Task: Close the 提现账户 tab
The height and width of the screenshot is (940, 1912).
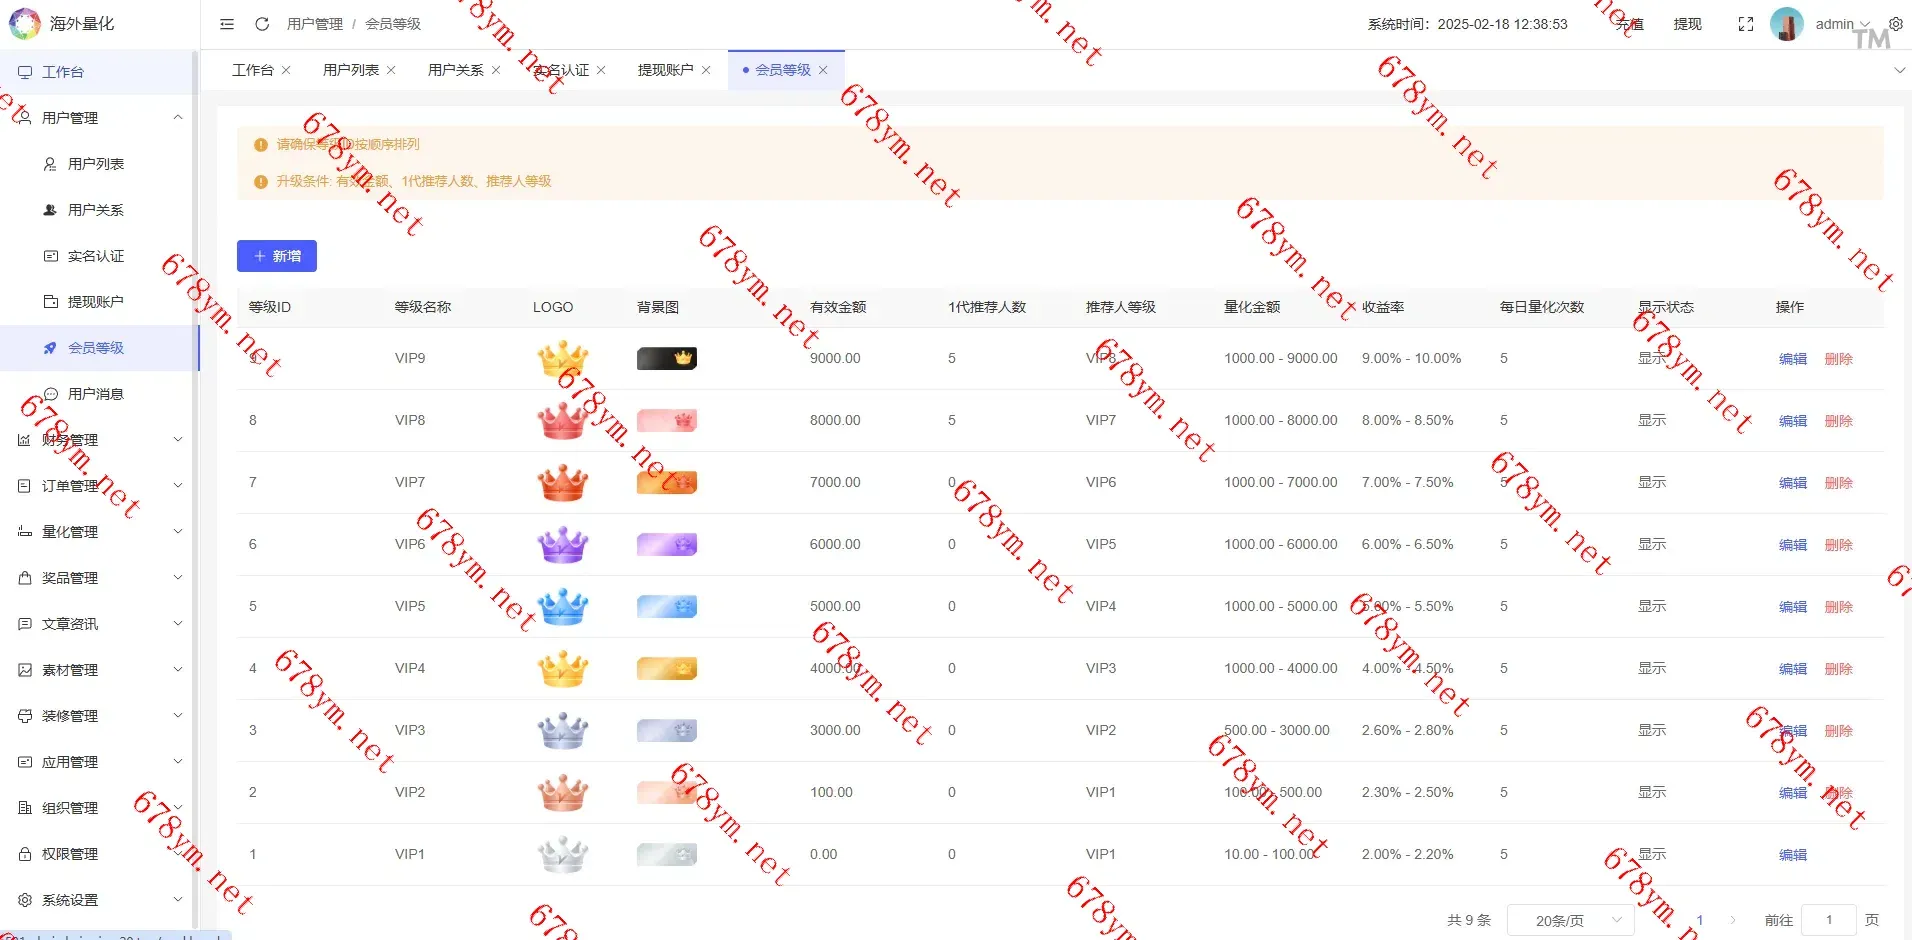Action: click(x=706, y=70)
